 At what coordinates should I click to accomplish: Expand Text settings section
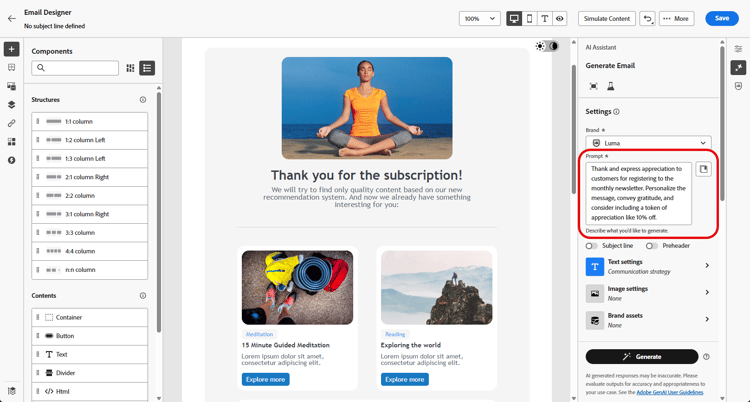tap(648, 267)
